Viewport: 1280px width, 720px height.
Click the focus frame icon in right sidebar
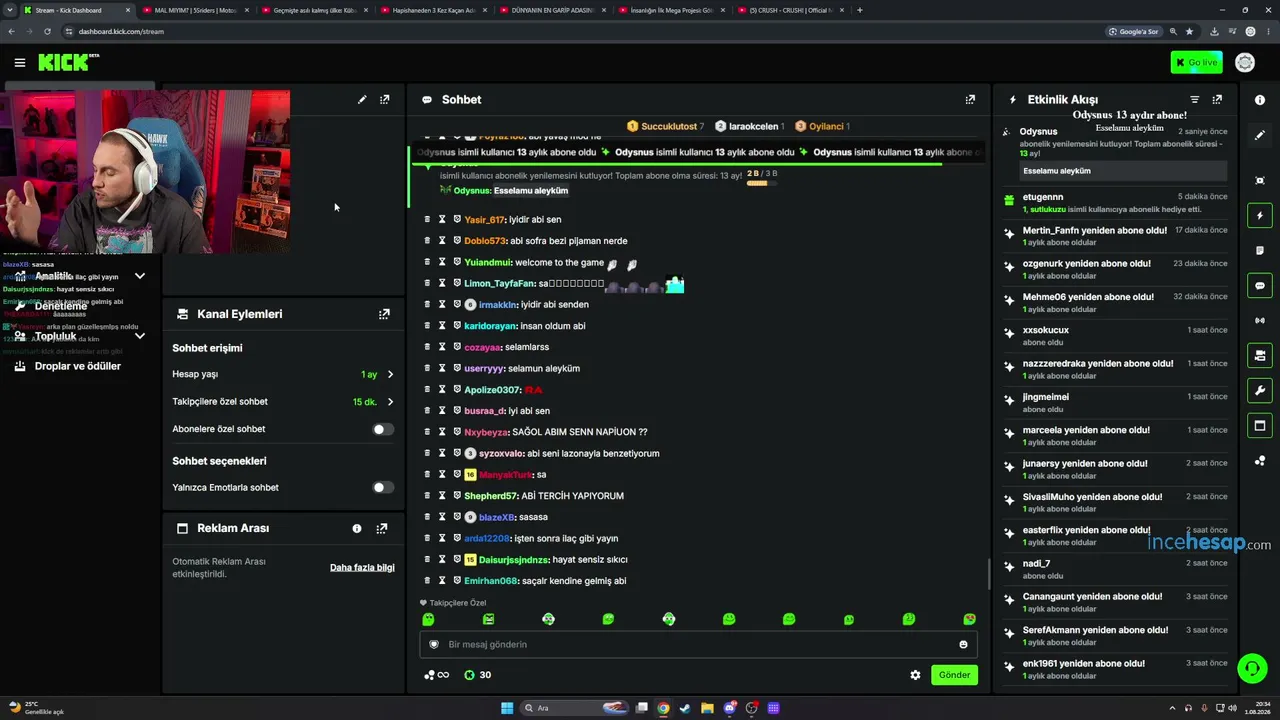1260,180
